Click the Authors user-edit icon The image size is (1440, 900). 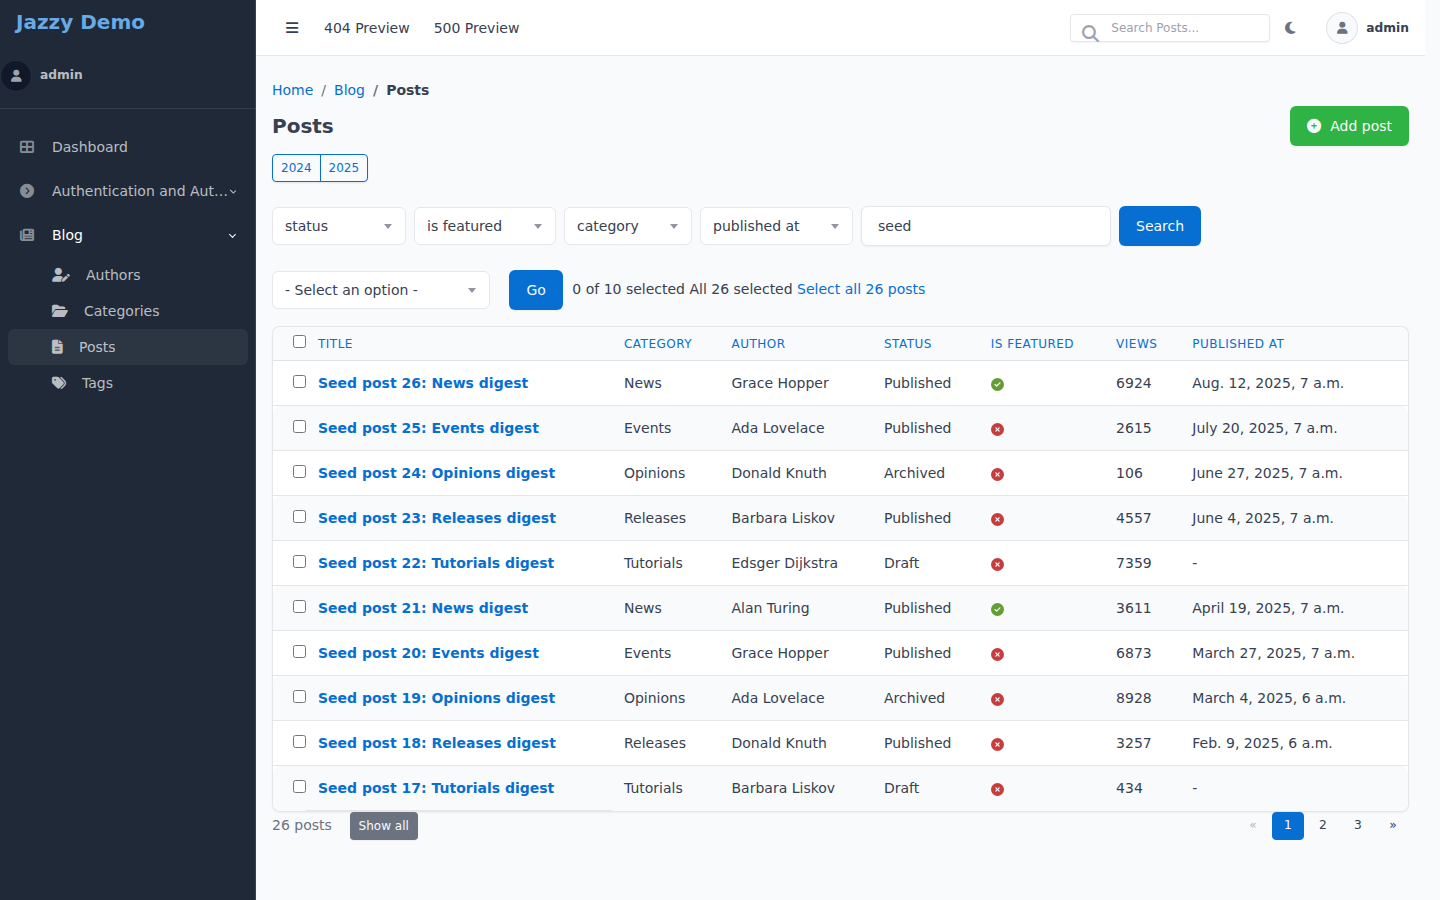61,275
